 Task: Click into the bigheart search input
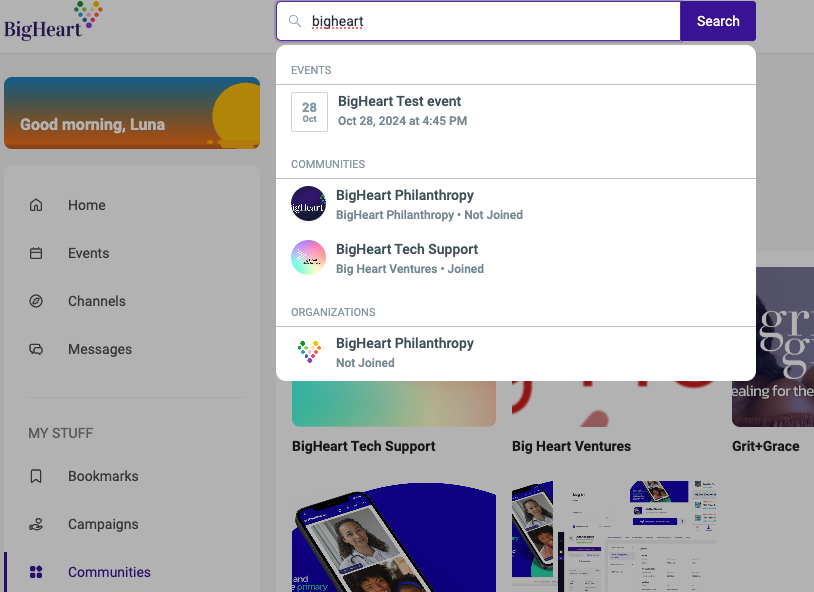pyautogui.click(x=478, y=21)
